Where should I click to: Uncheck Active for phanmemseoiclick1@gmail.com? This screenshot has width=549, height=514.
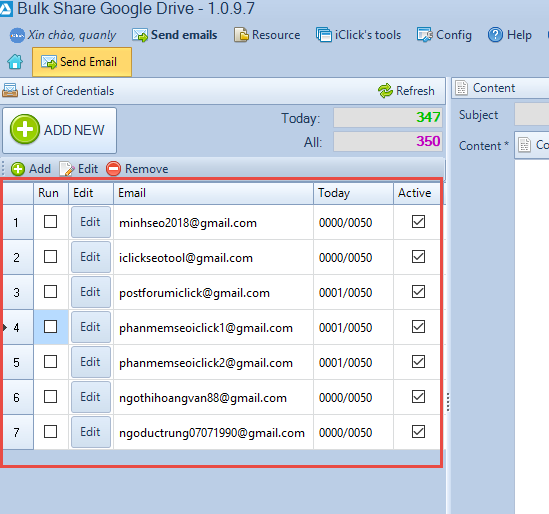[x=418, y=327]
